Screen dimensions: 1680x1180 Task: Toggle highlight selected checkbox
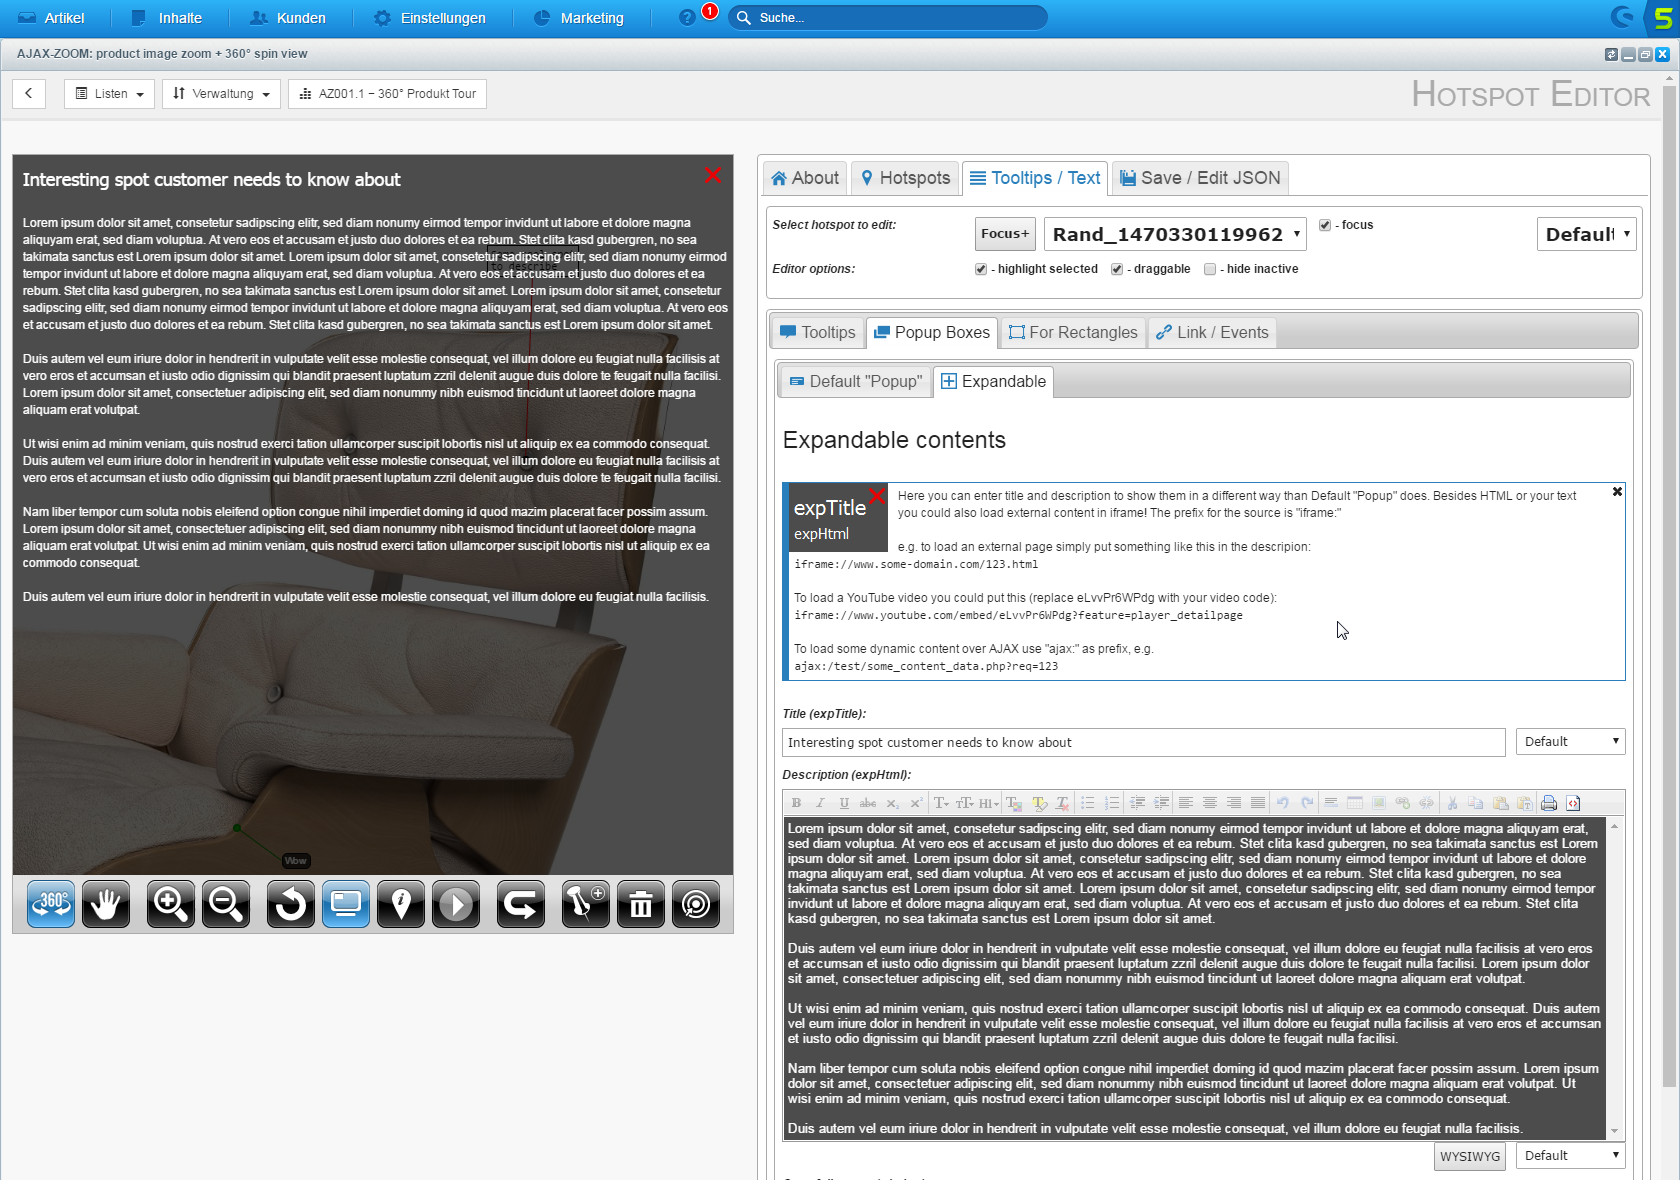click(981, 269)
